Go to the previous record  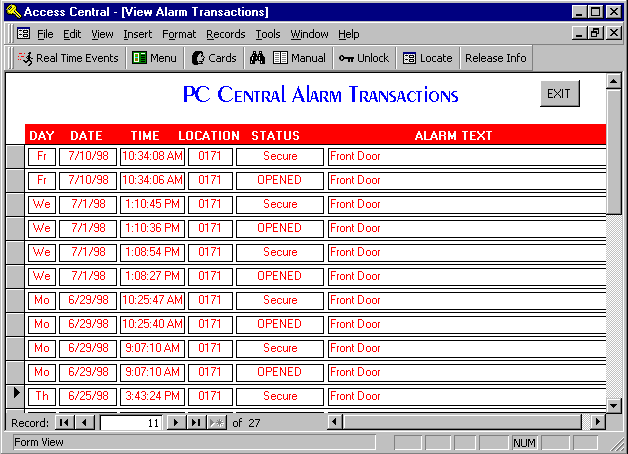[84, 423]
